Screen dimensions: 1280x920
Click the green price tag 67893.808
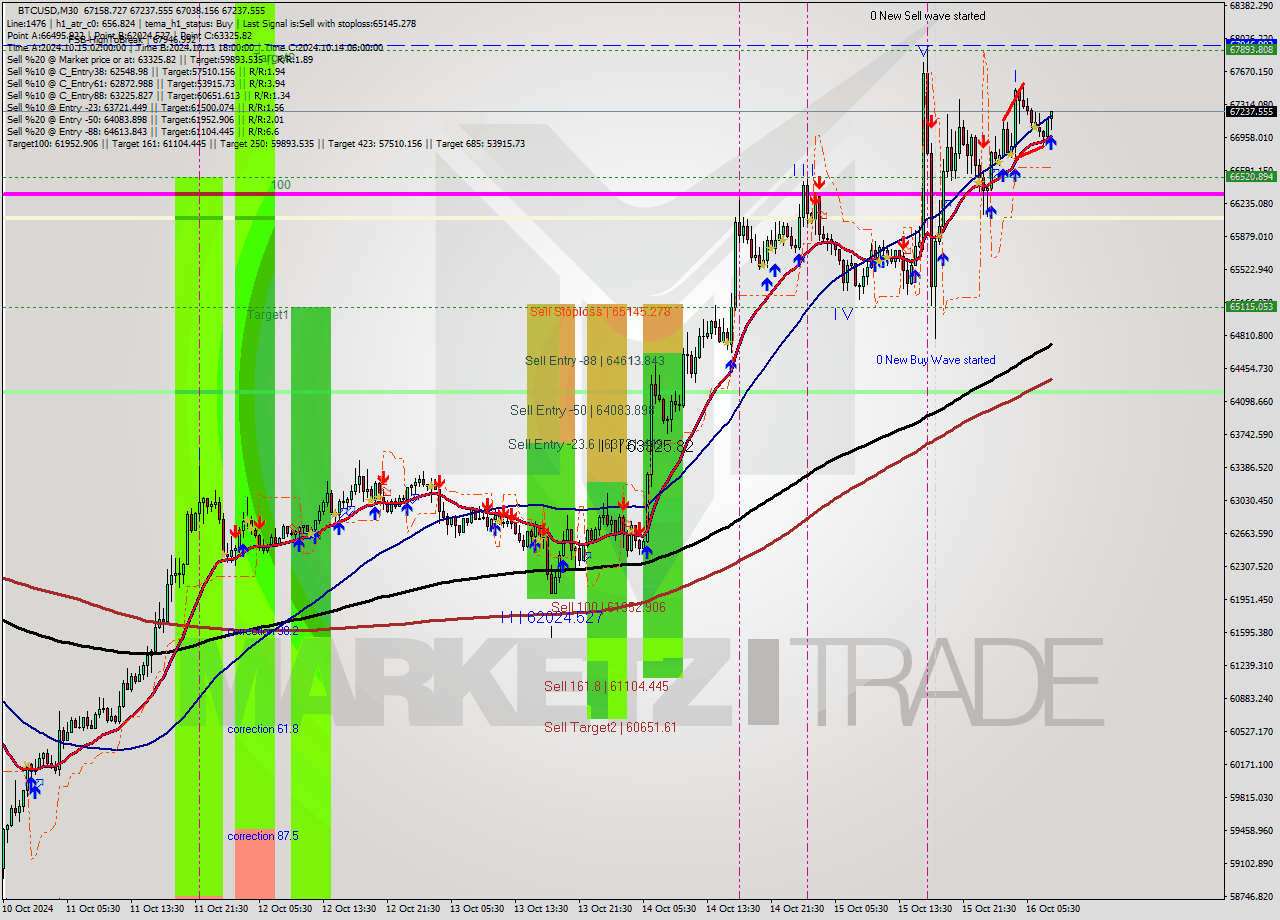pos(1250,49)
